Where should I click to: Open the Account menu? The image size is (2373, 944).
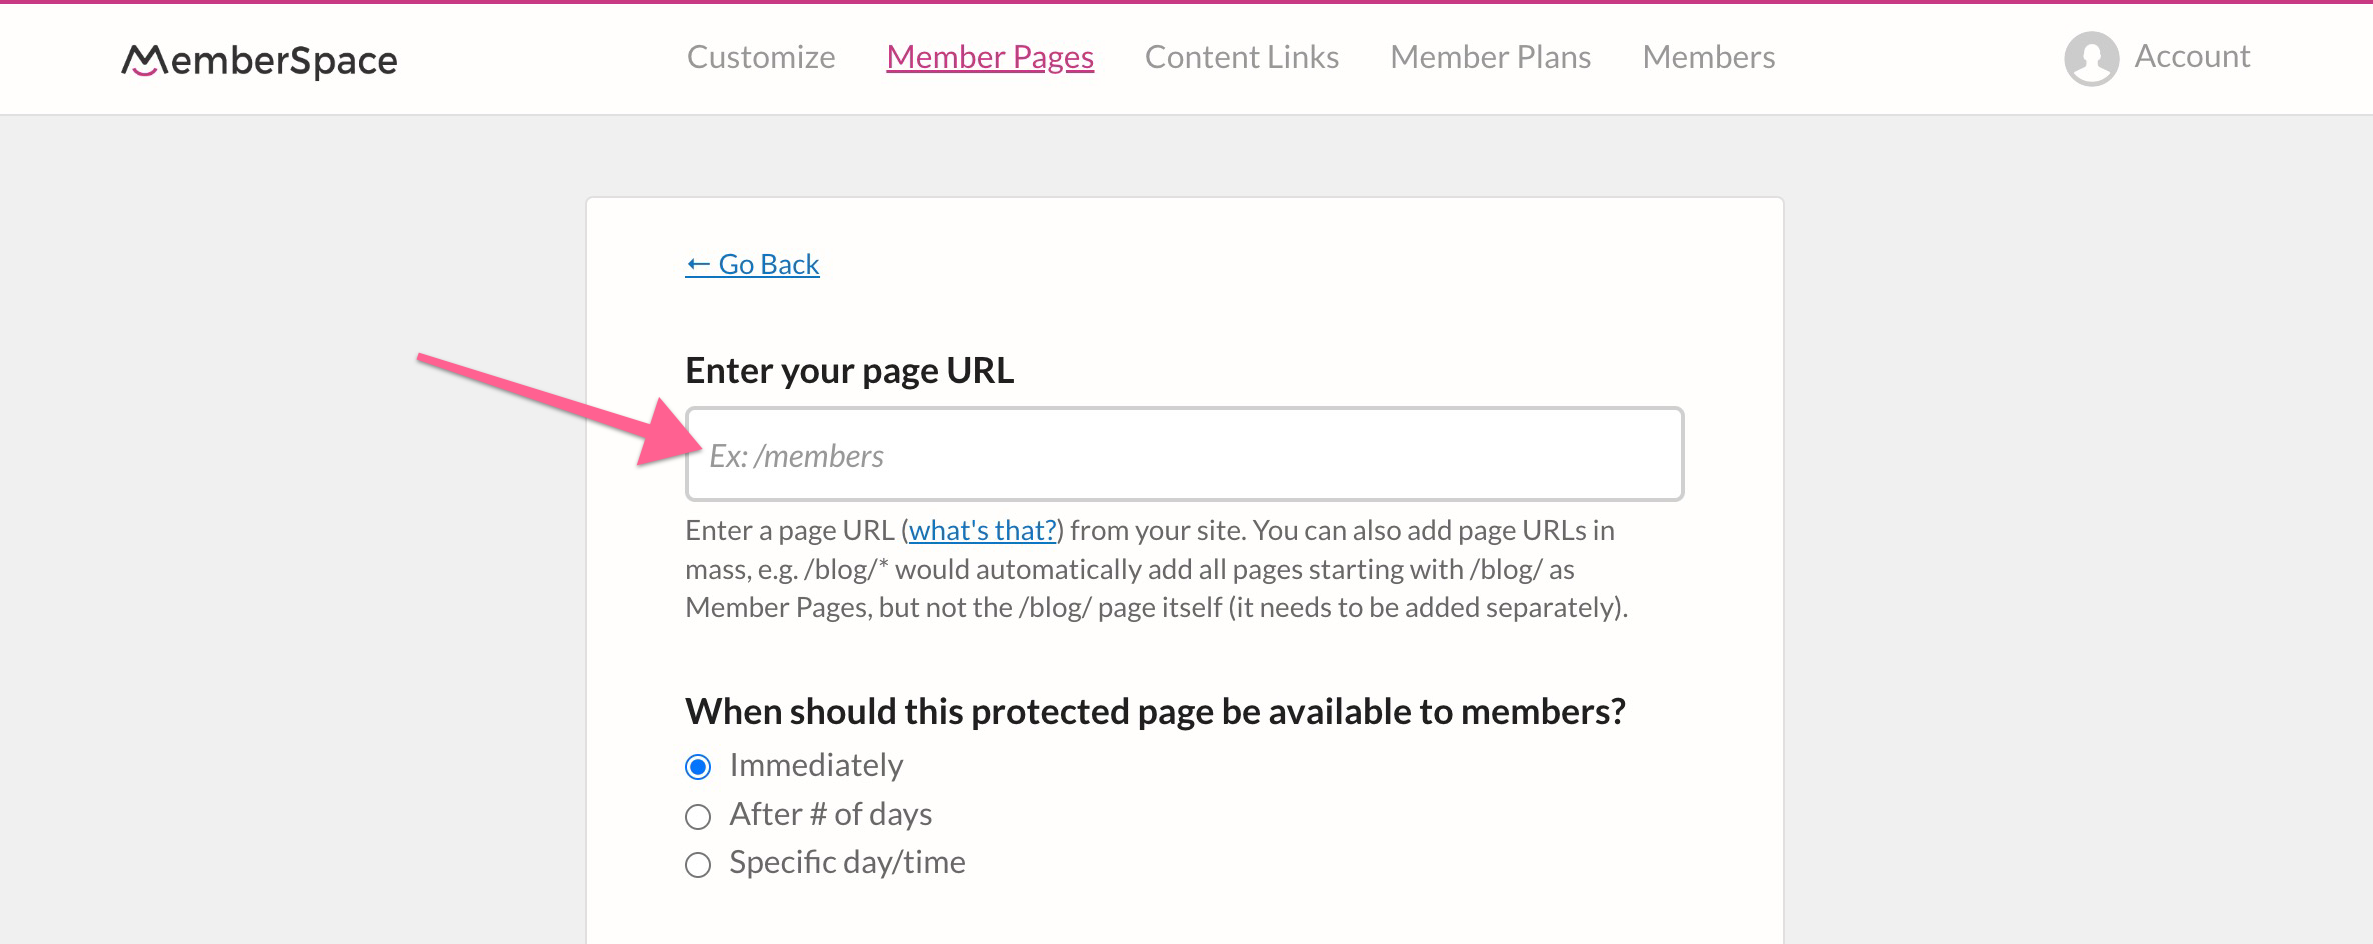point(2192,56)
